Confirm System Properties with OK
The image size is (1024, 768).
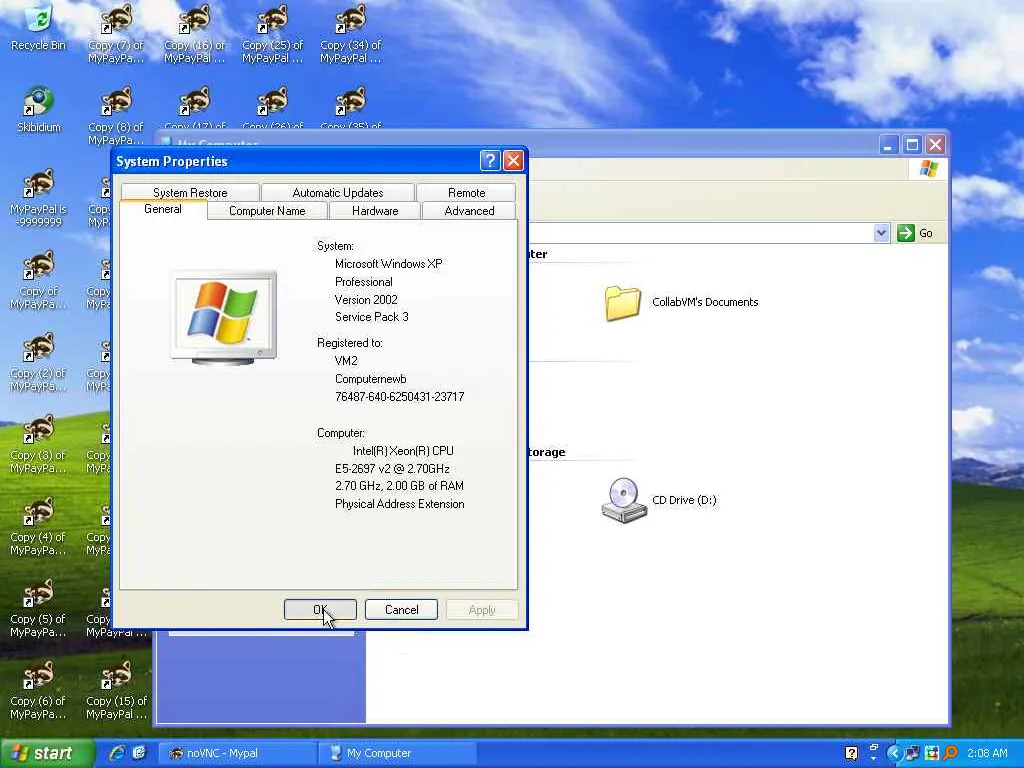320,609
